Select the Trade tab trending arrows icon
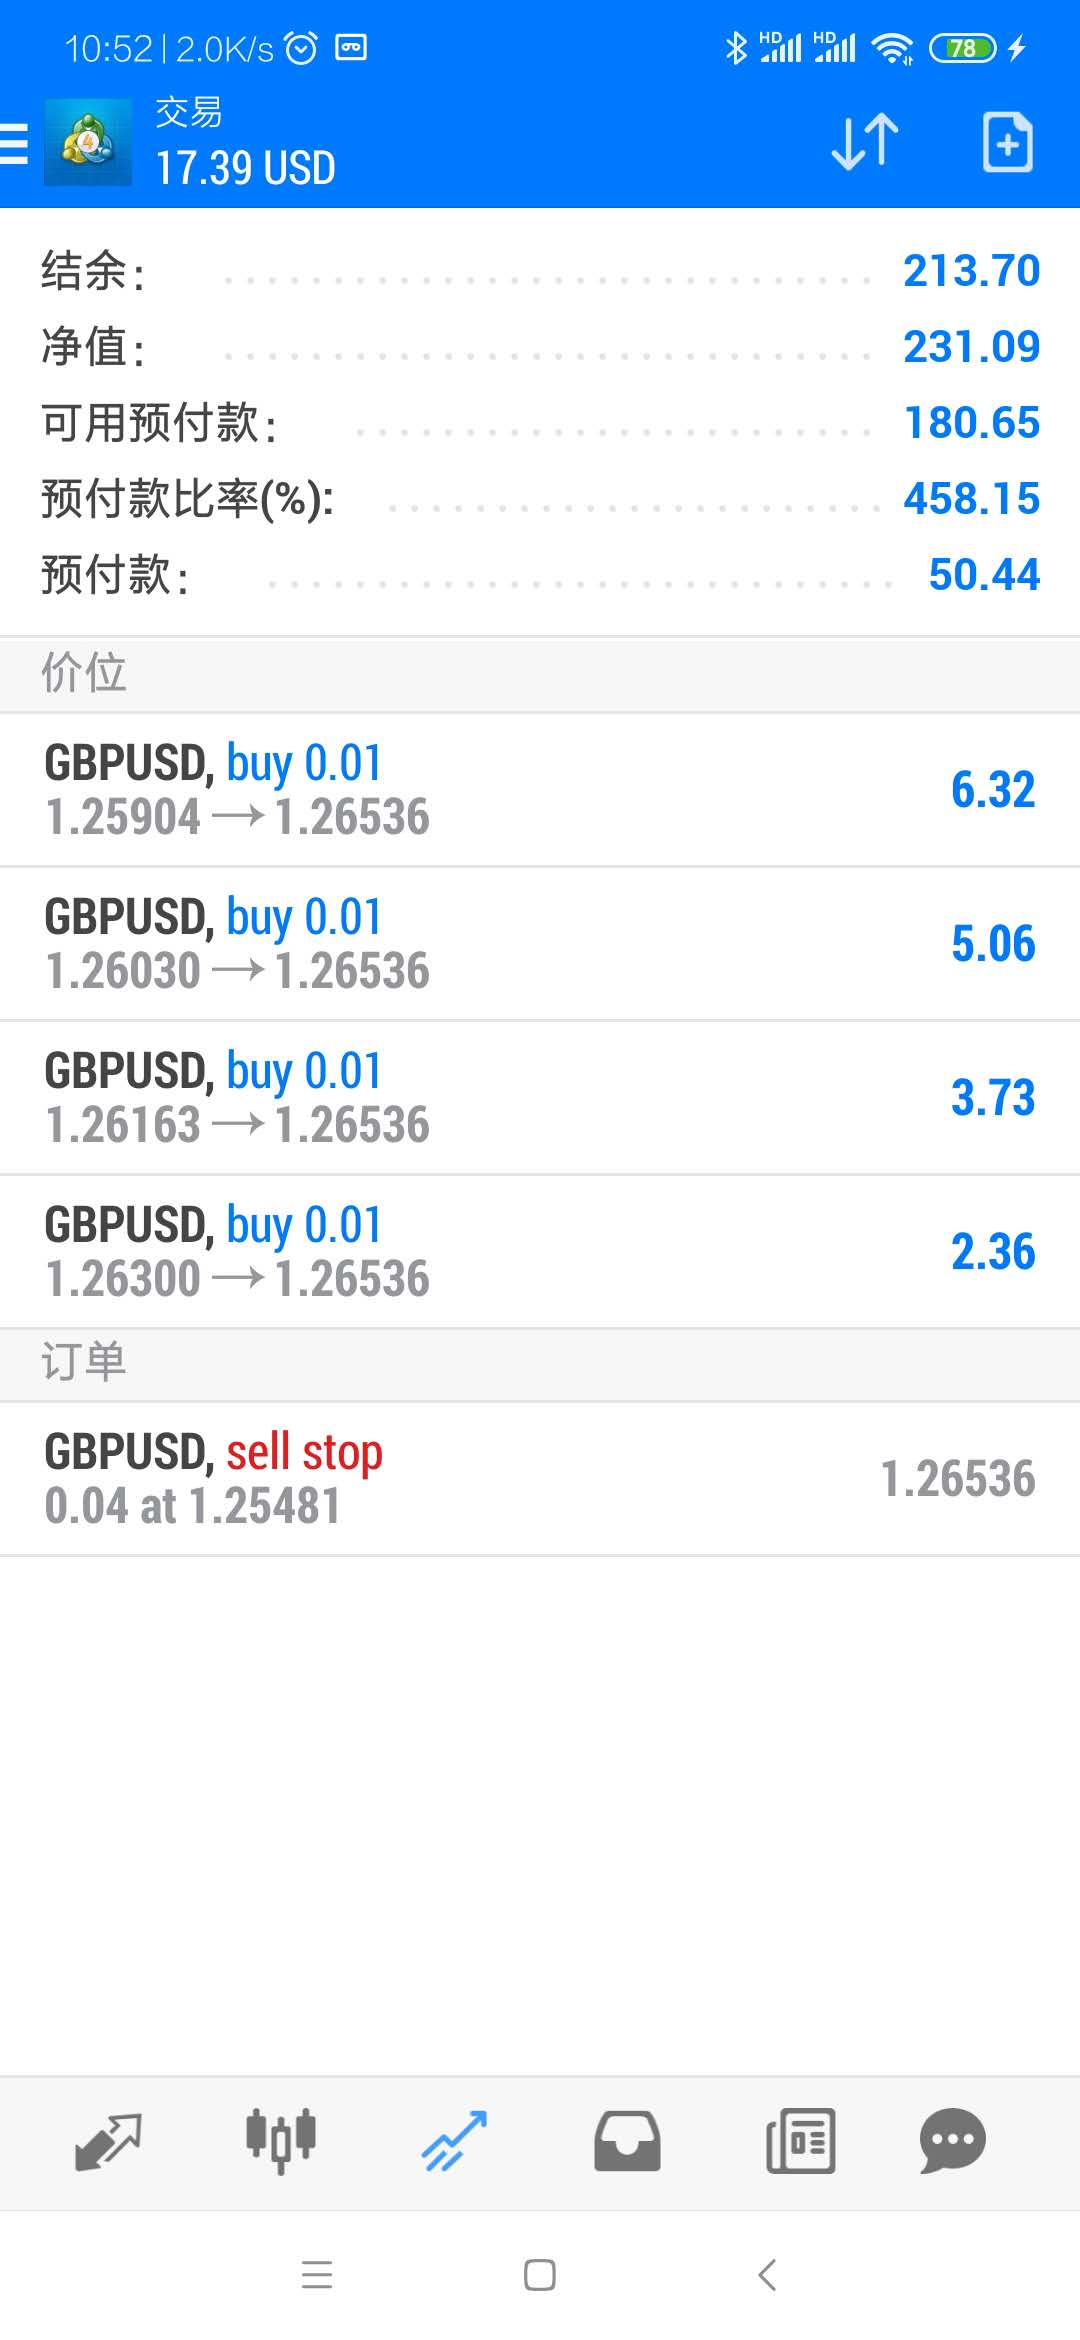Screen dimensions: 1080x2340 click(x=454, y=2141)
